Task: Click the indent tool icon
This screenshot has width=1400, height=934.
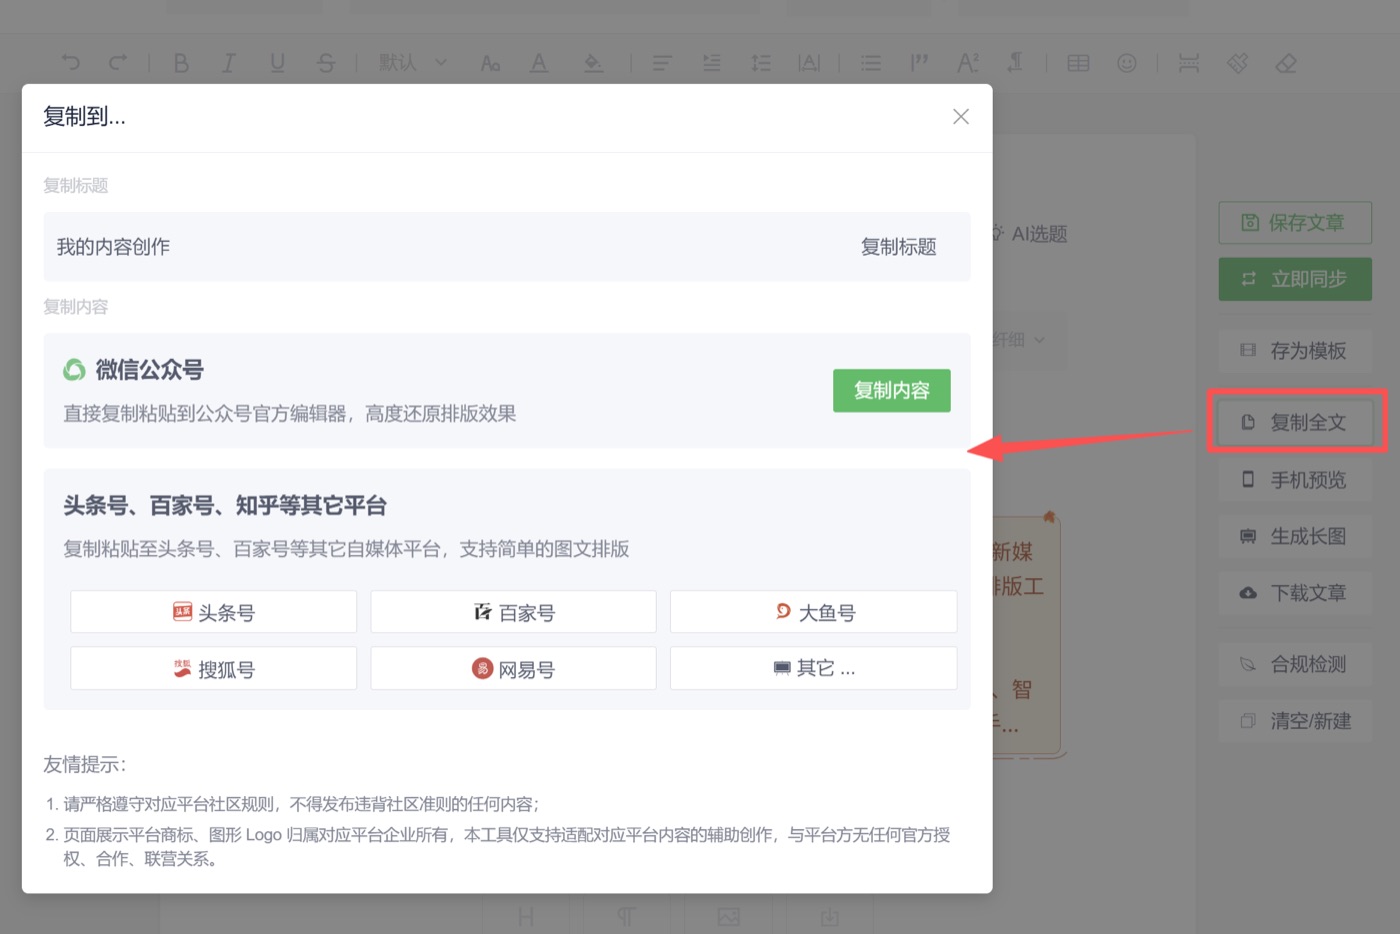Action: (712, 63)
